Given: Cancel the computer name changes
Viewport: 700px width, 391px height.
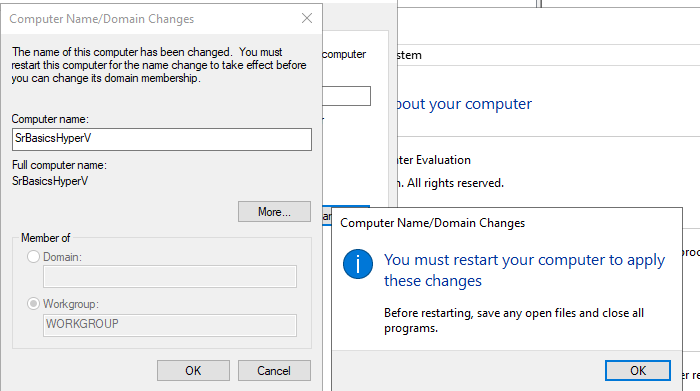Looking at the screenshot, I should click(x=274, y=370).
